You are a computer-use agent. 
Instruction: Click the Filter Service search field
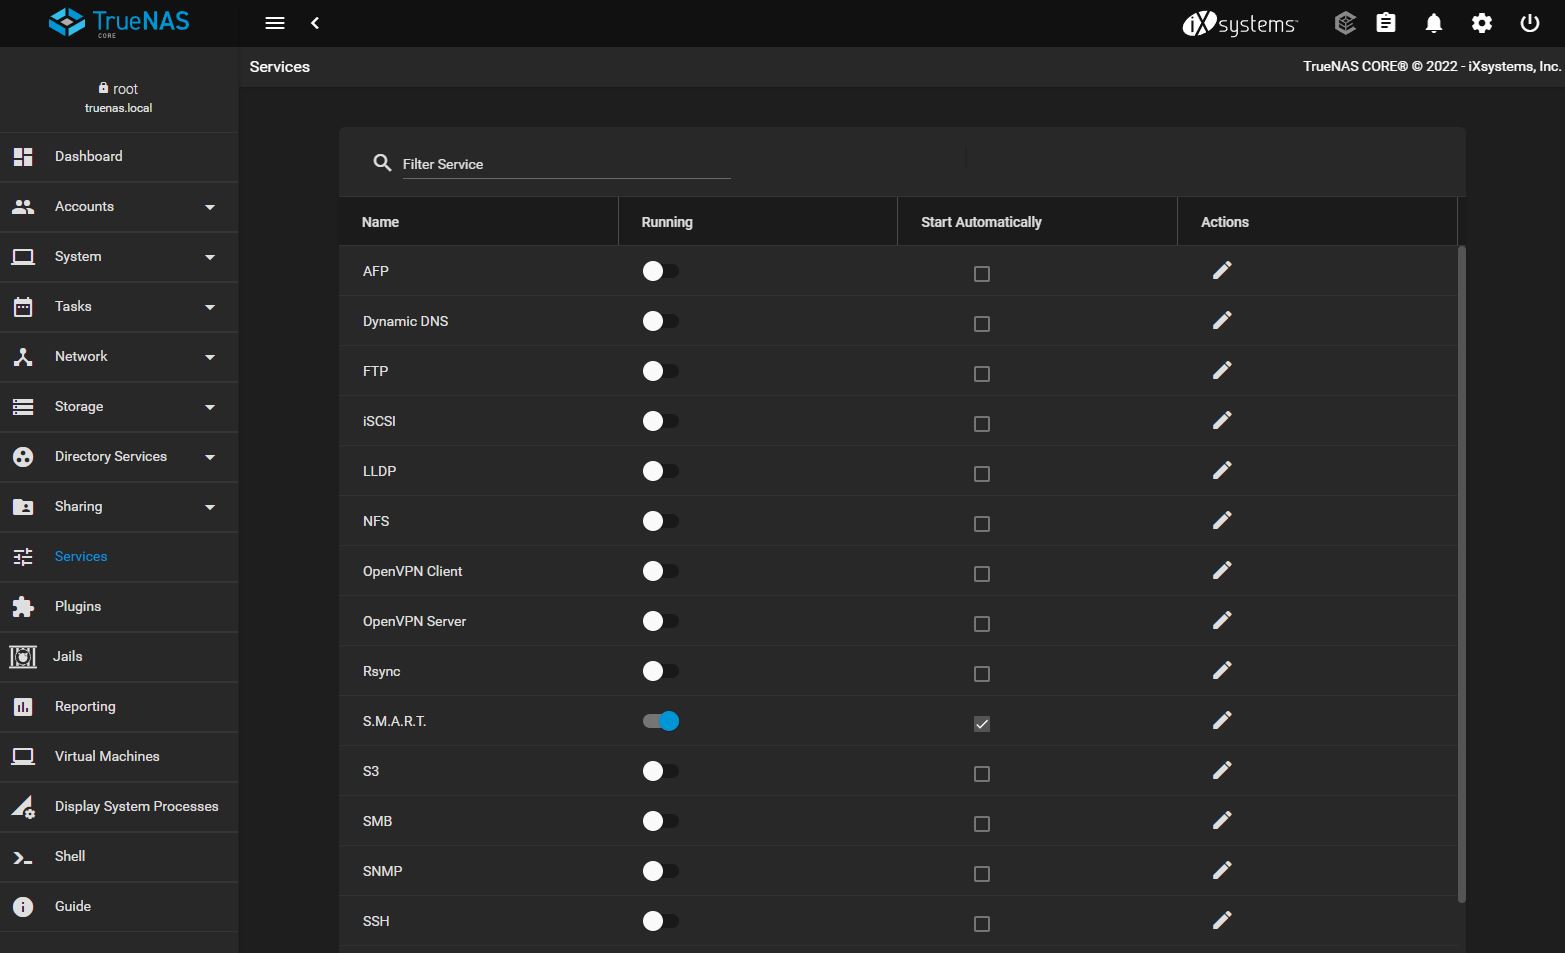565,164
